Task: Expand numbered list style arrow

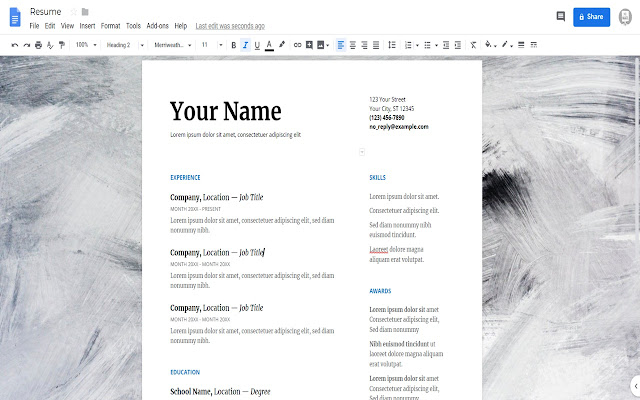Action: click(x=417, y=45)
